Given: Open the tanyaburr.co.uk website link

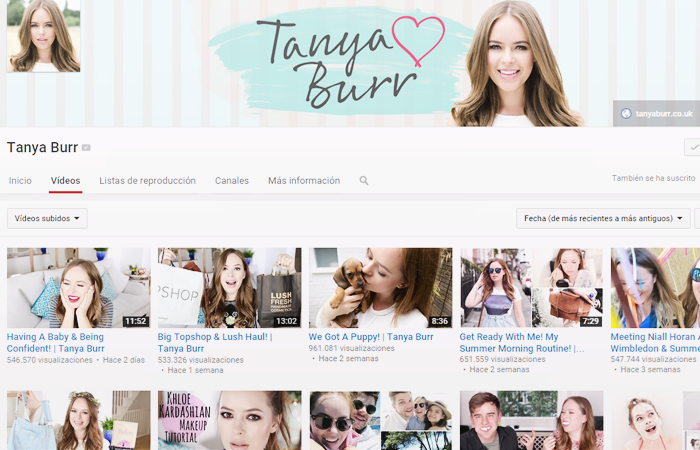Looking at the screenshot, I should [664, 113].
